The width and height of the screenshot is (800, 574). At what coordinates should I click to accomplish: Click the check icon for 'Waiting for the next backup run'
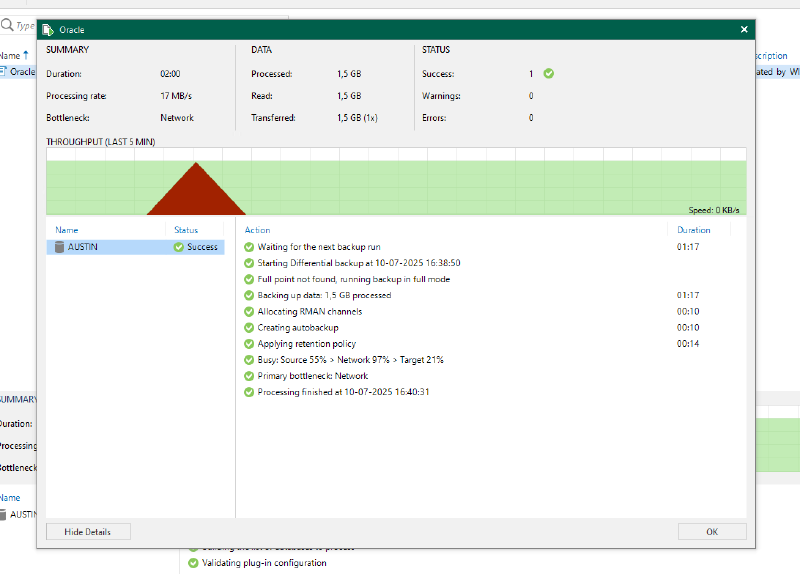(249, 247)
